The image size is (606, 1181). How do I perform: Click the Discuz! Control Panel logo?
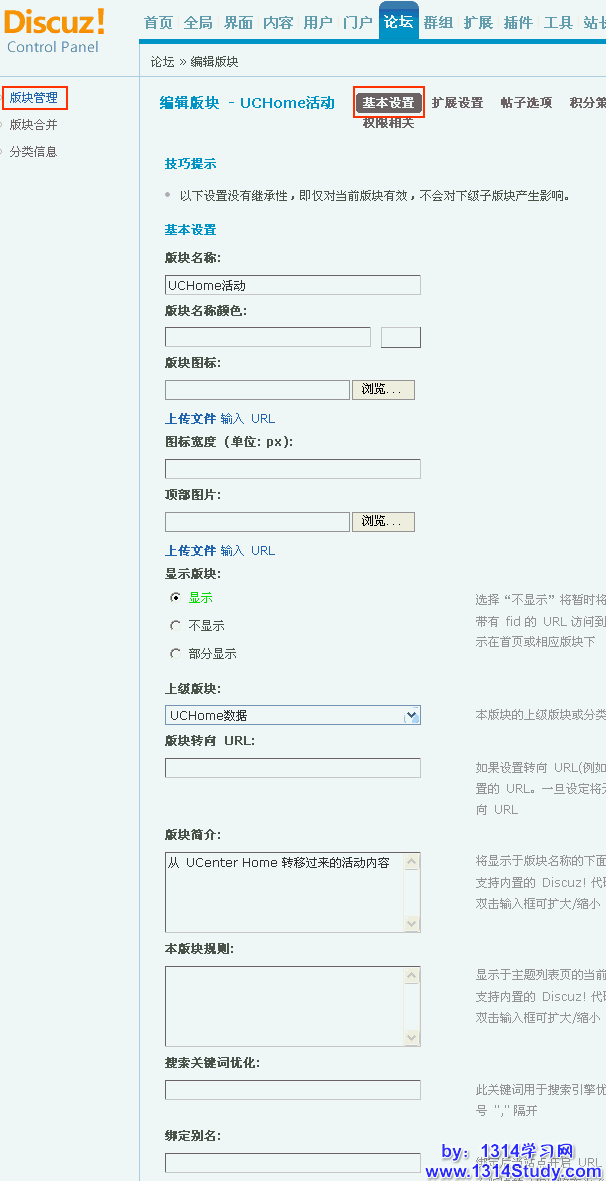[55, 30]
